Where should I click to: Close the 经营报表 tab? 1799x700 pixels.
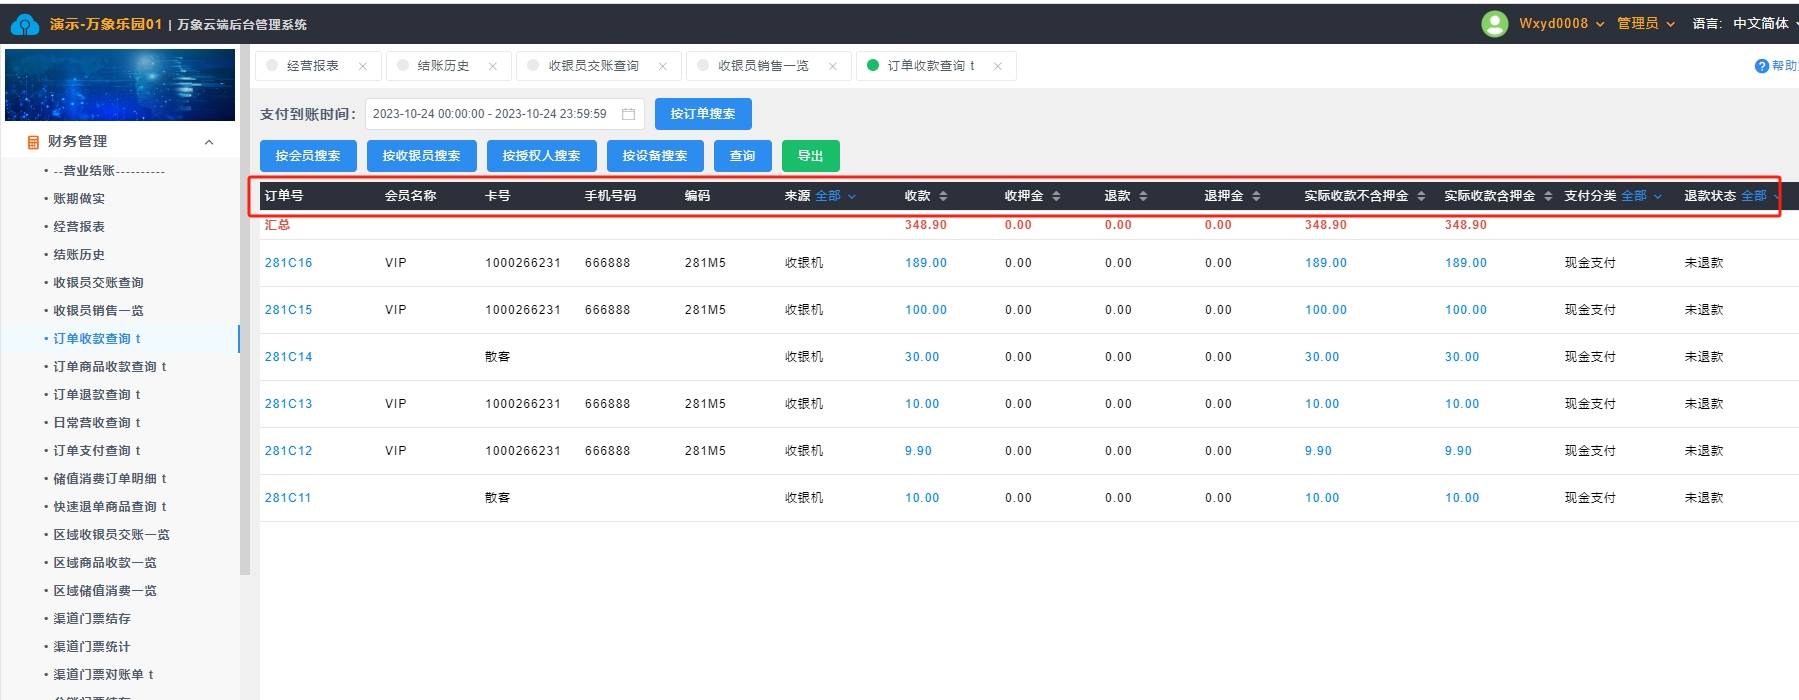tap(362, 66)
